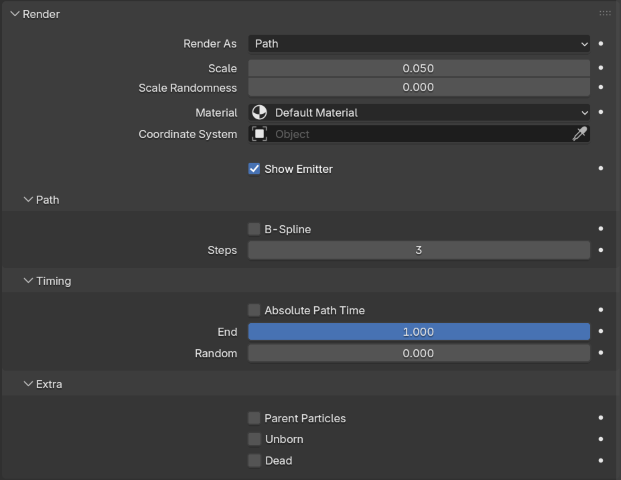Collapse the Path subpanel
This screenshot has width=621, height=480.
28,200
